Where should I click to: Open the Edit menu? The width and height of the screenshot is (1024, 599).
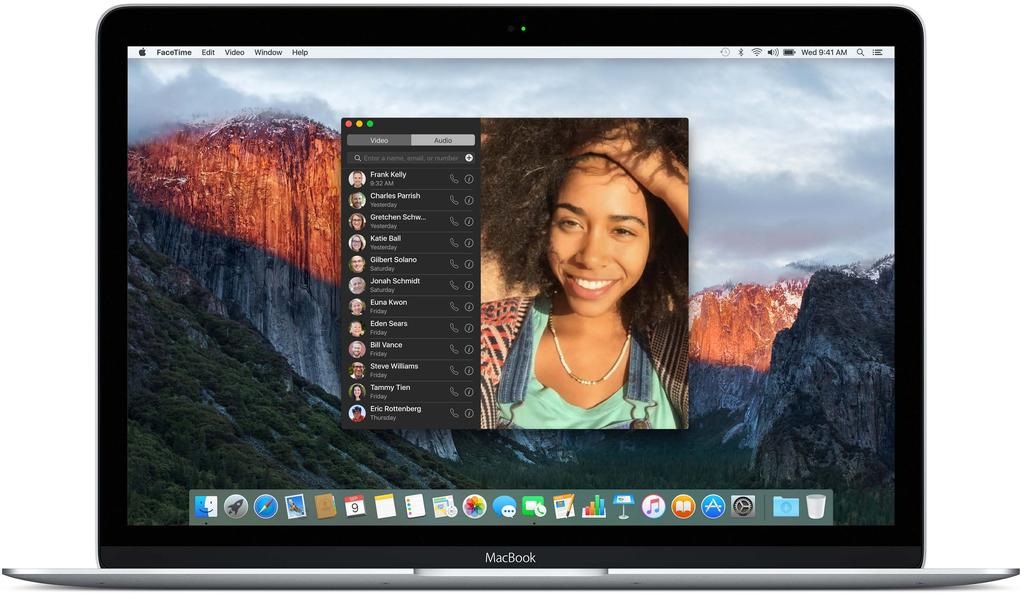tap(208, 52)
